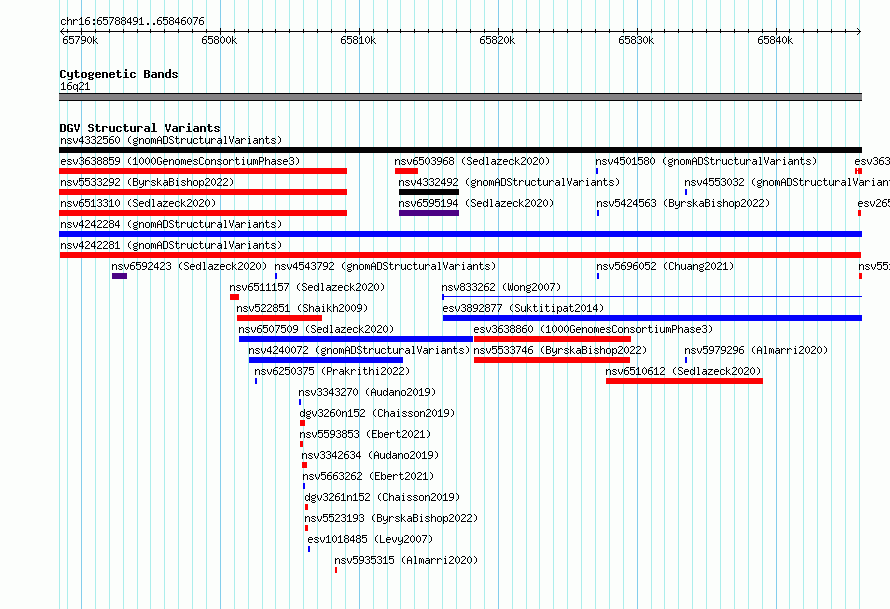Click the blue esv3892877 variant bar

coord(652,318)
